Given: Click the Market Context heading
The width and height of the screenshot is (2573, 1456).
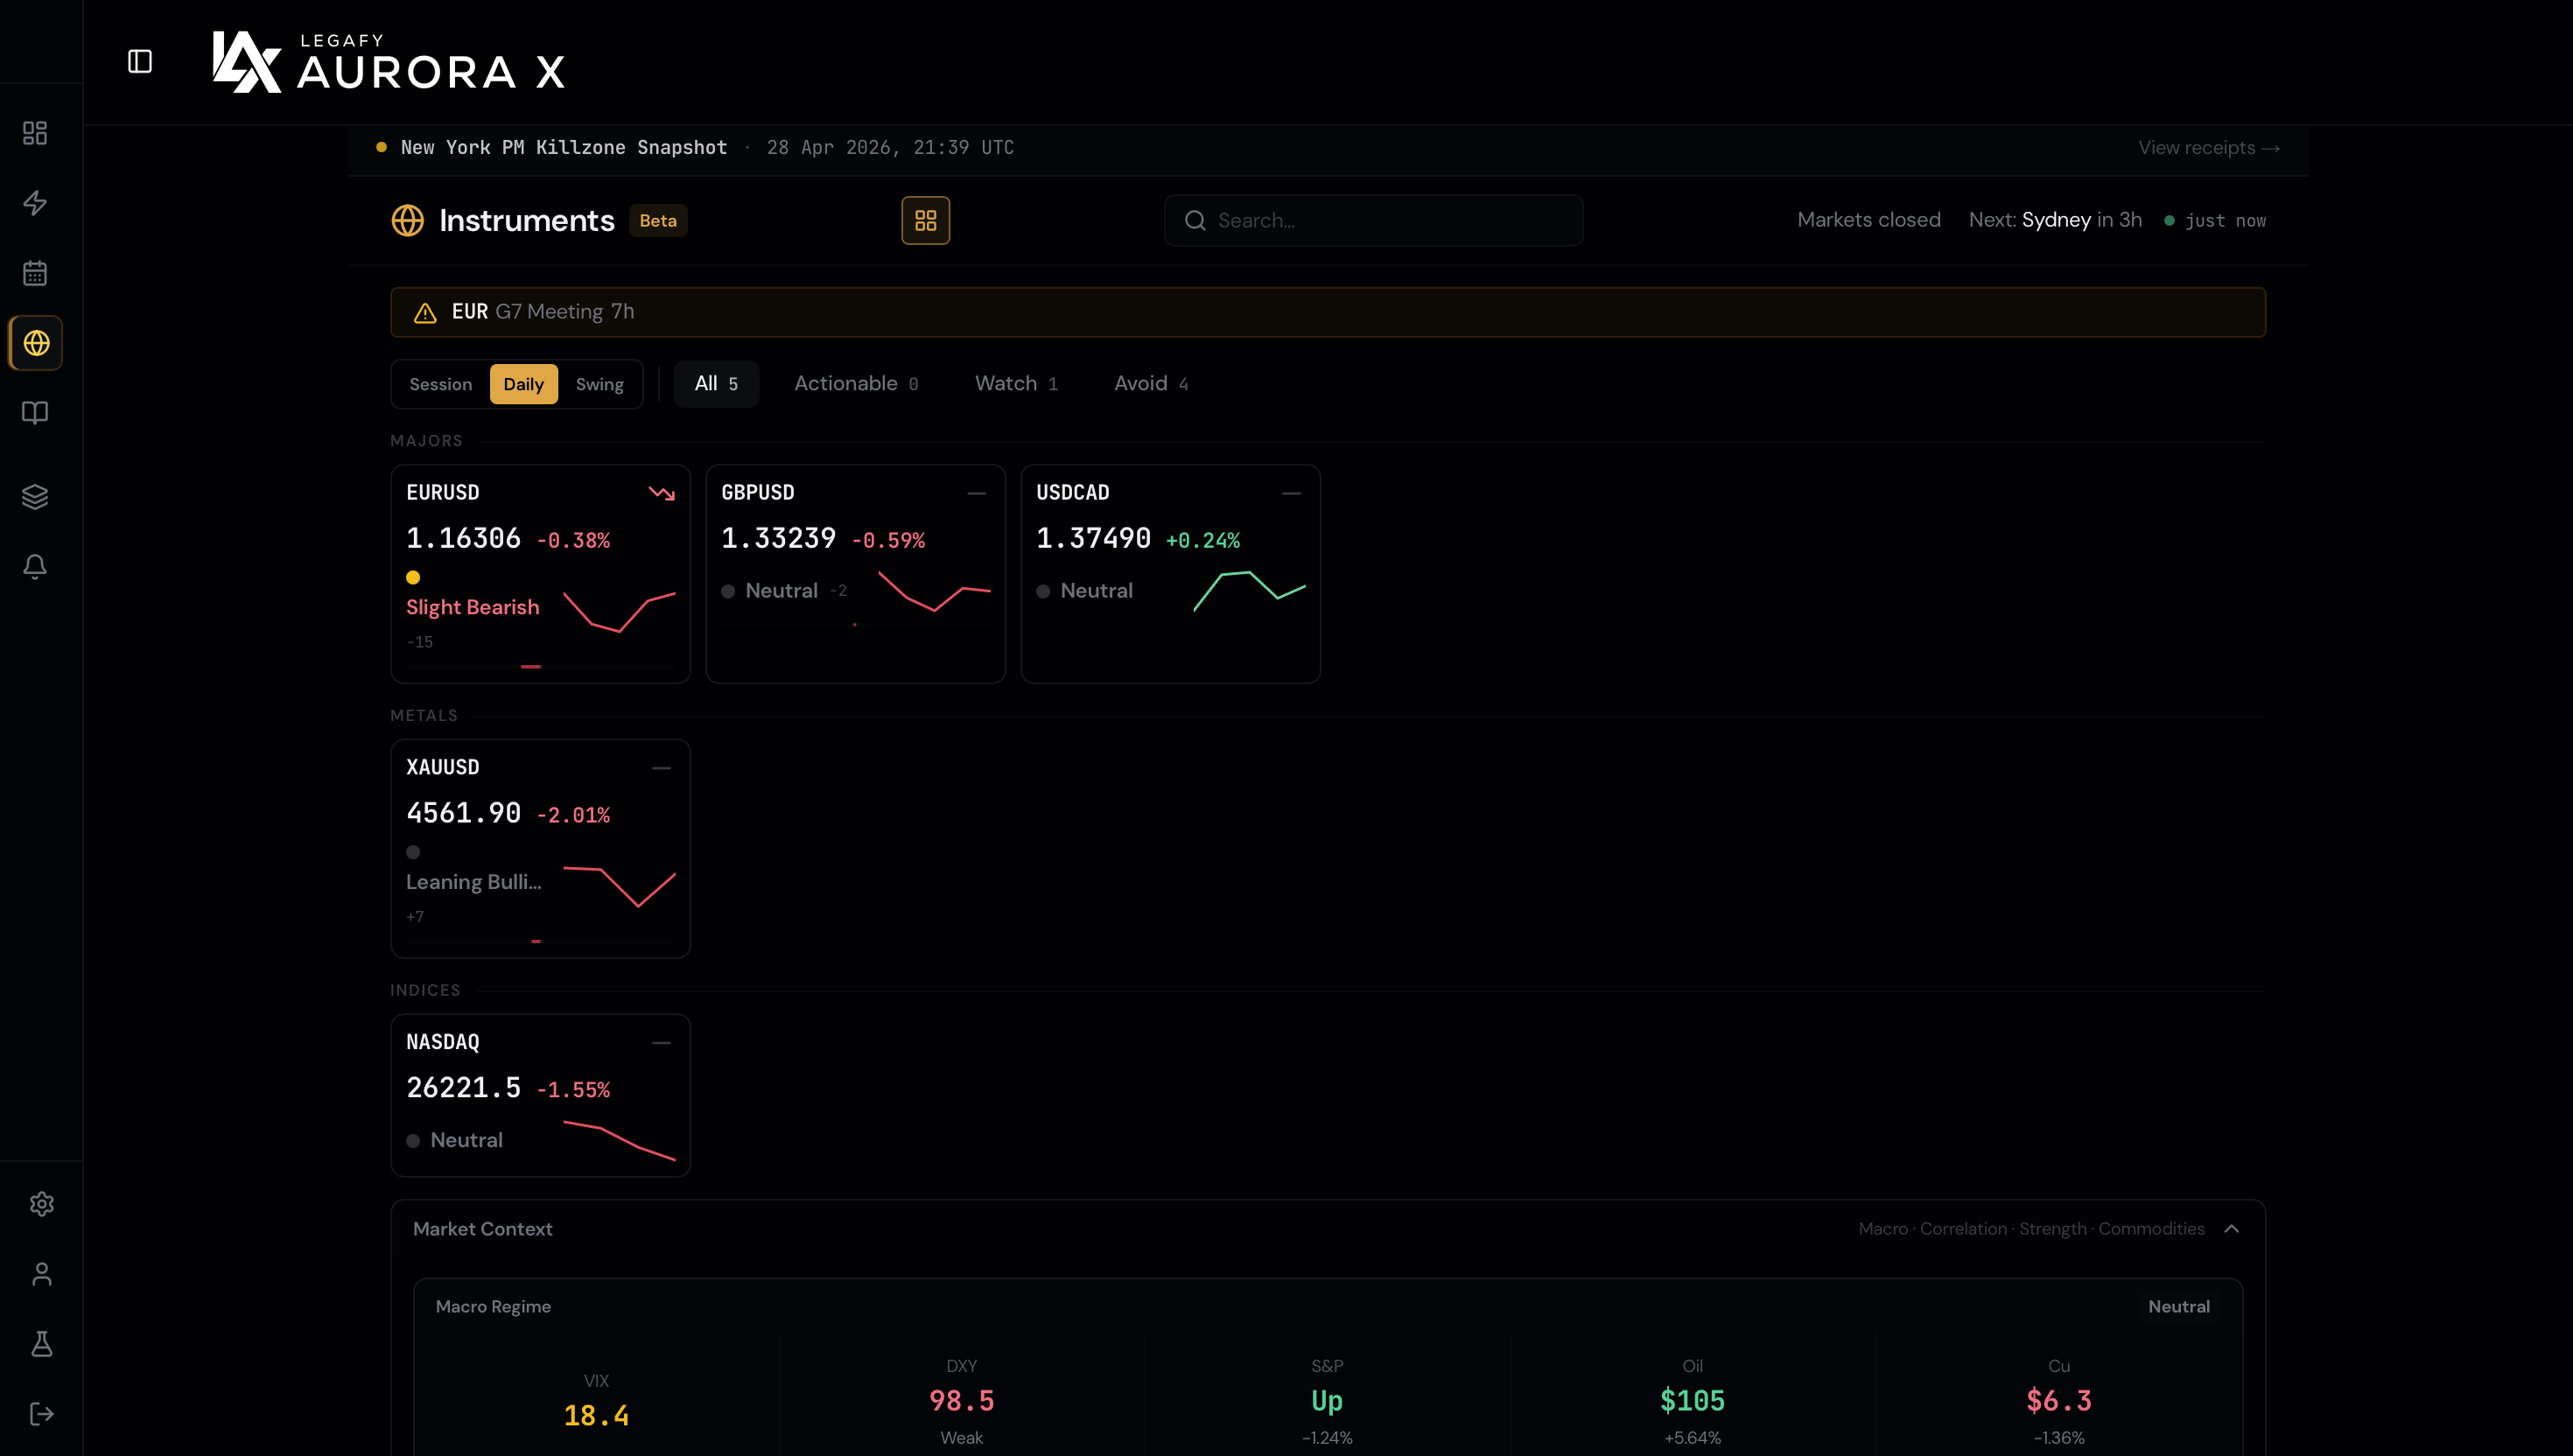Looking at the screenshot, I should click(482, 1229).
